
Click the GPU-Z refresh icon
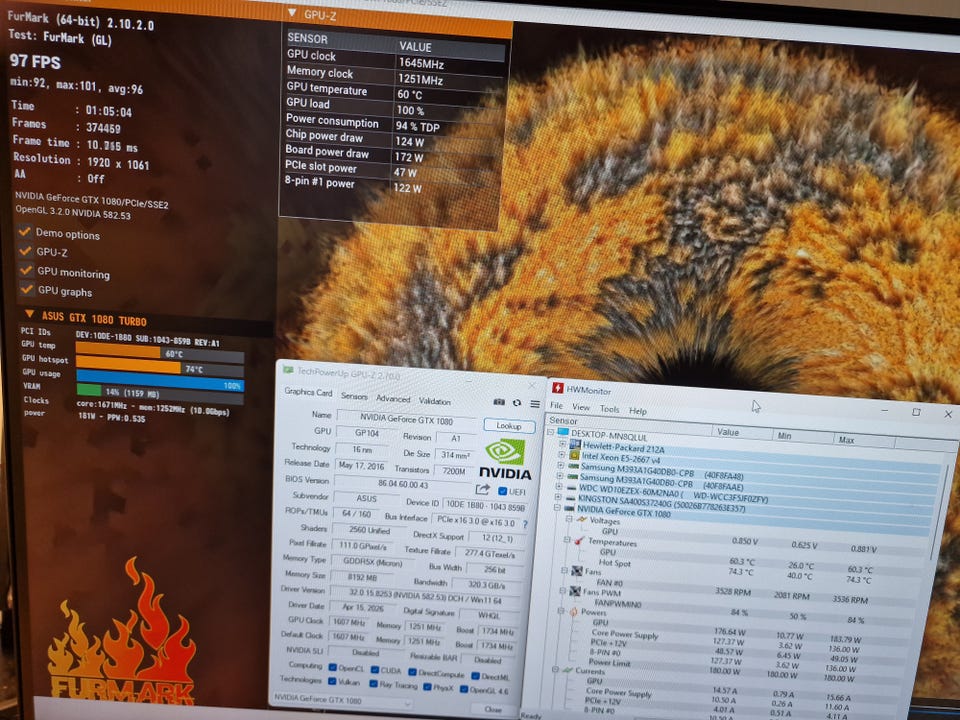tap(517, 403)
